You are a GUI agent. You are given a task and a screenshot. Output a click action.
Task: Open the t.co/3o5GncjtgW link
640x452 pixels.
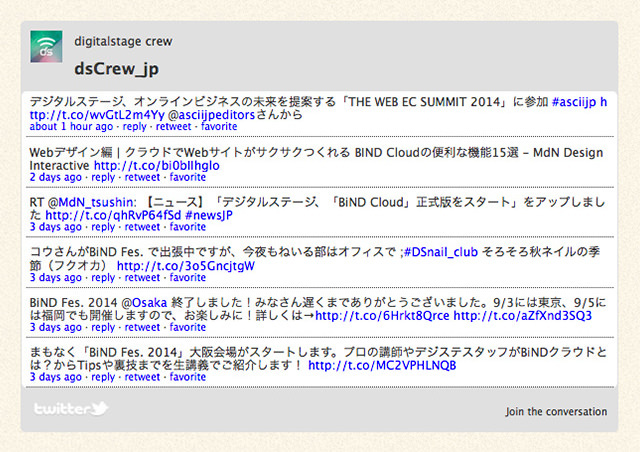(x=186, y=266)
